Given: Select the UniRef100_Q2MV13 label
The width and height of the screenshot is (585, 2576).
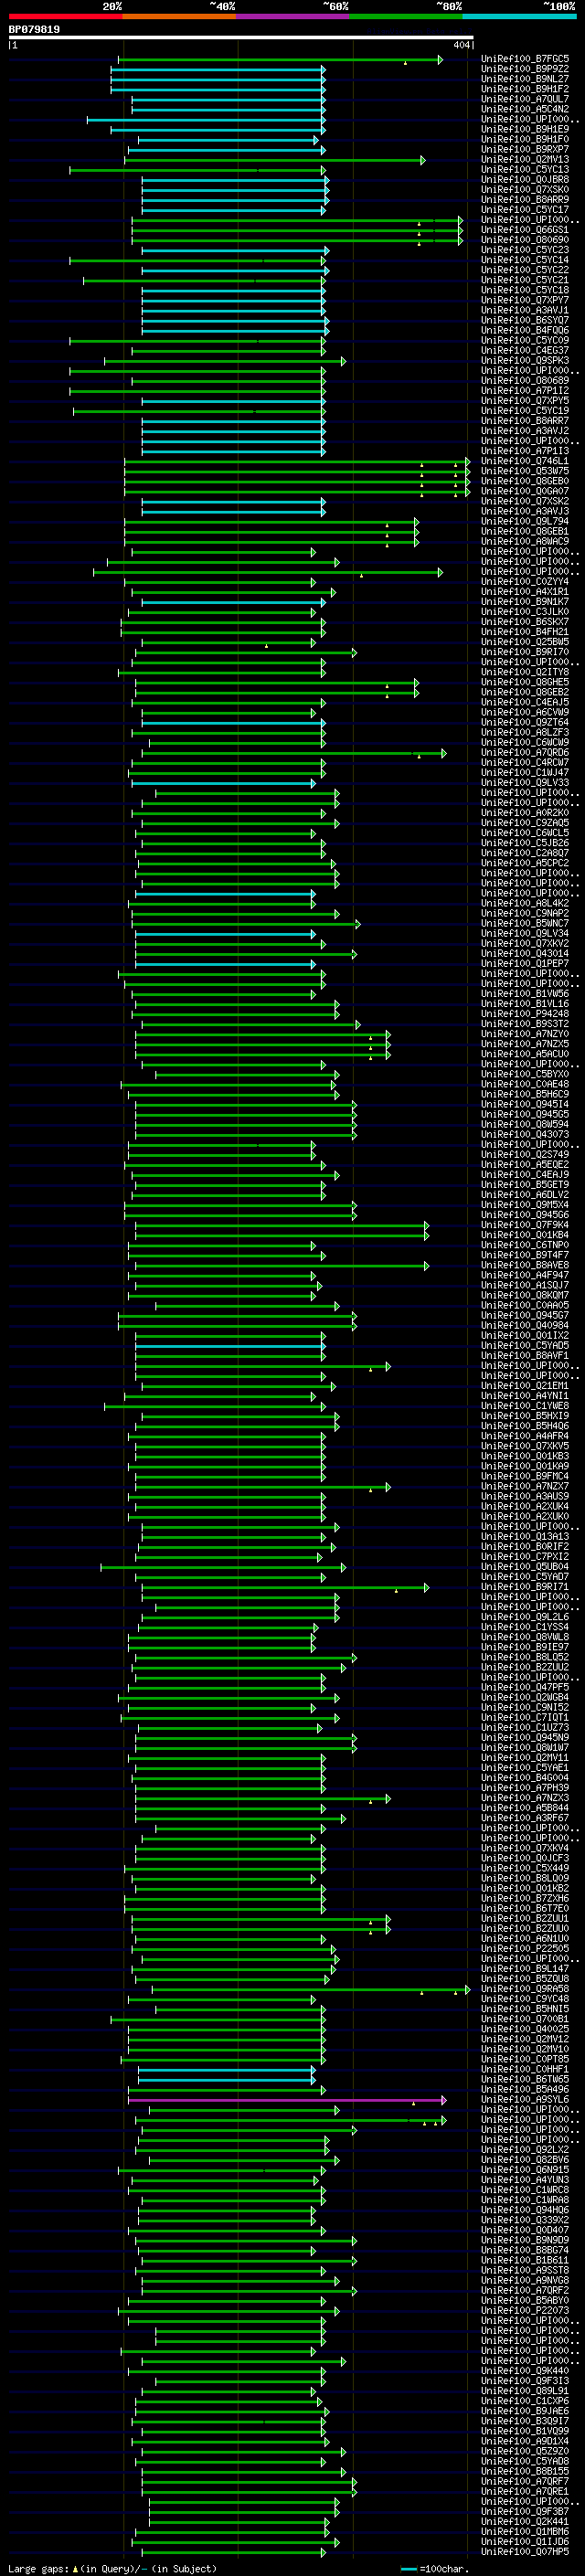Looking at the screenshot, I should (524, 159).
